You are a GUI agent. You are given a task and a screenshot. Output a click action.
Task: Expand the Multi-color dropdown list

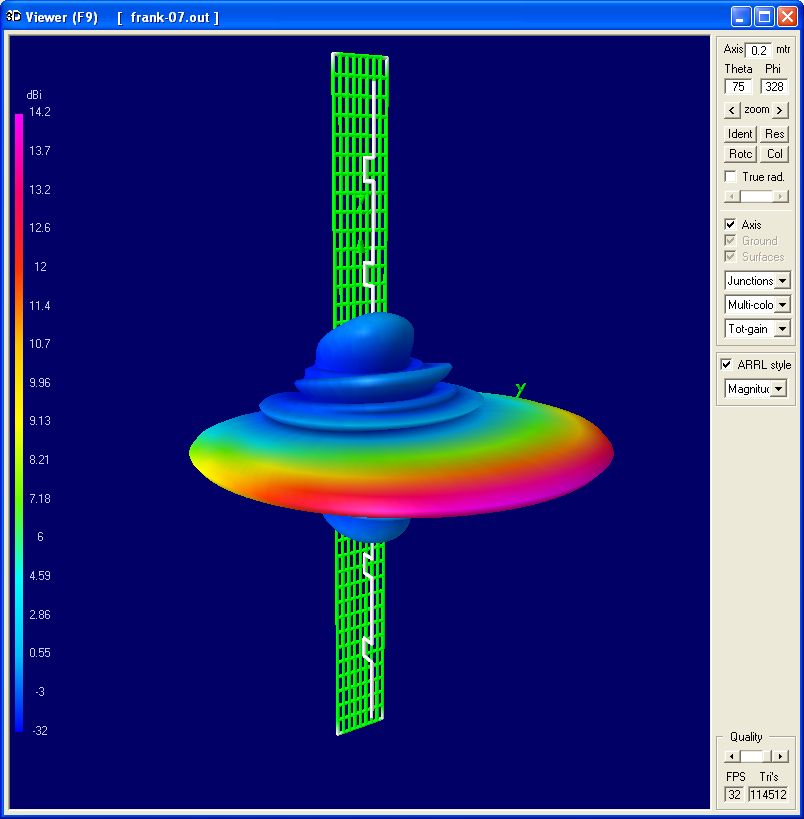[x=782, y=304]
